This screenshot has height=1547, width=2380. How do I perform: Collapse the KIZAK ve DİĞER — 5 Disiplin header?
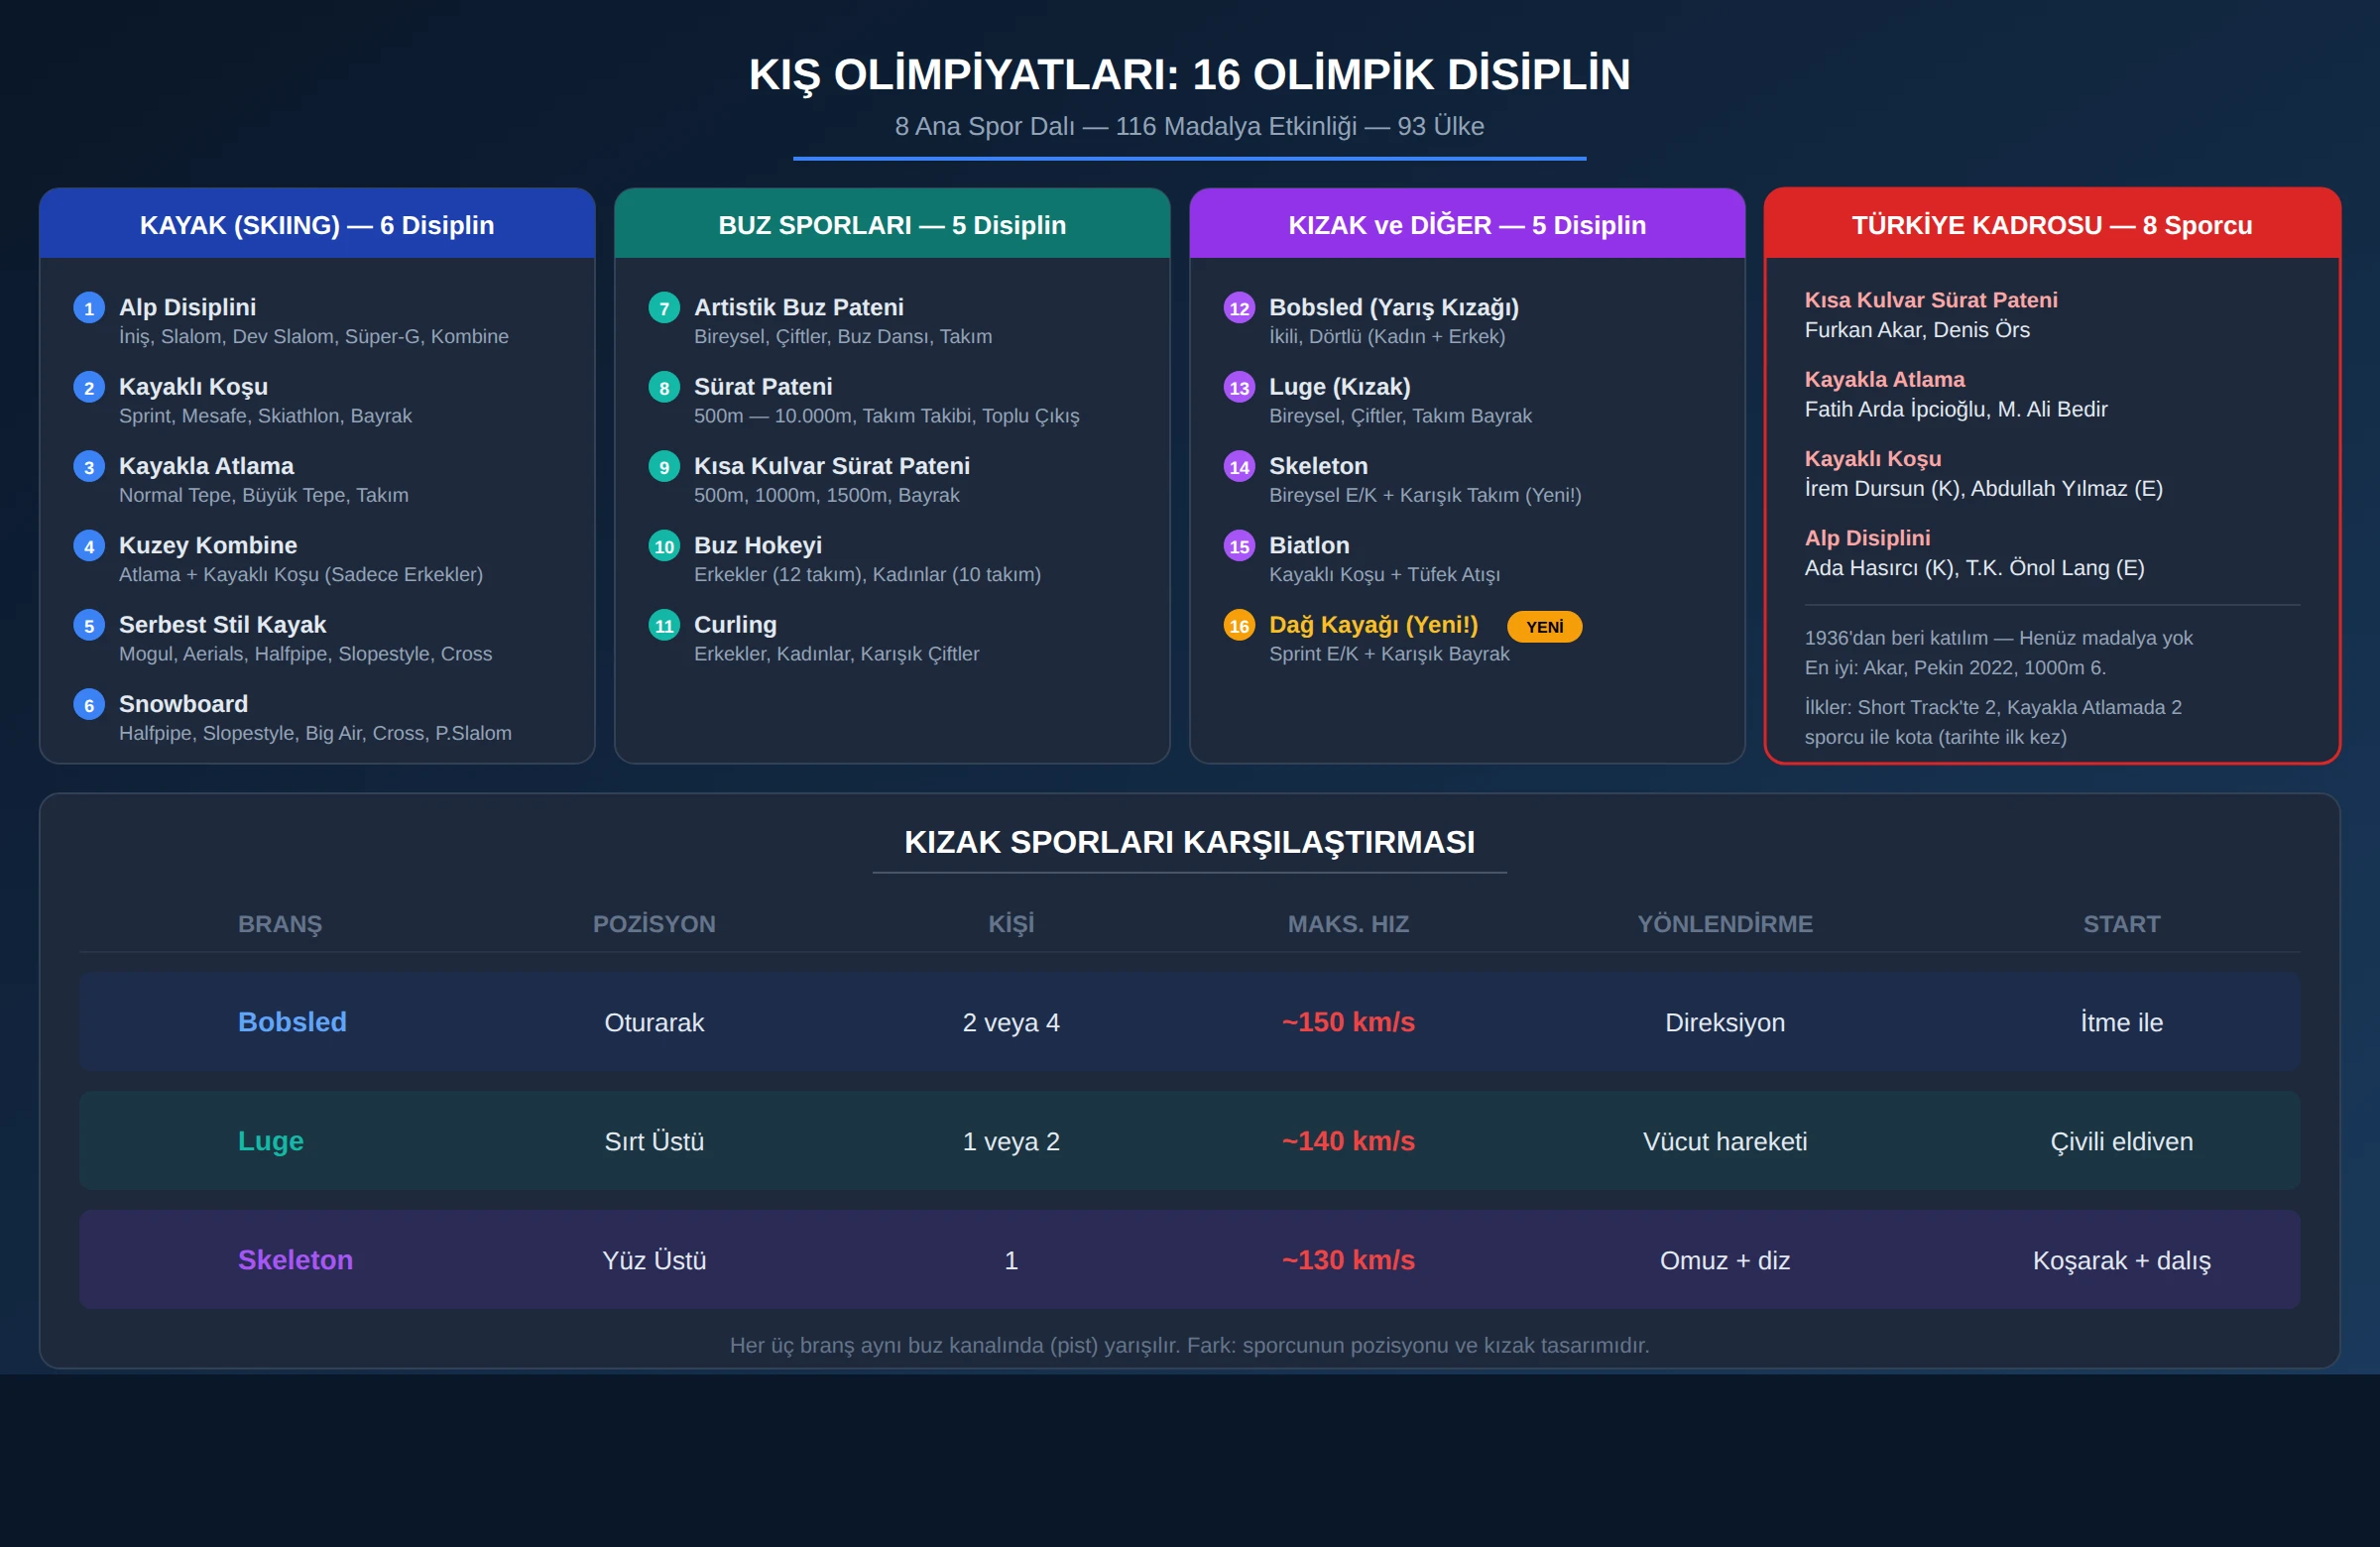[x=1467, y=224]
